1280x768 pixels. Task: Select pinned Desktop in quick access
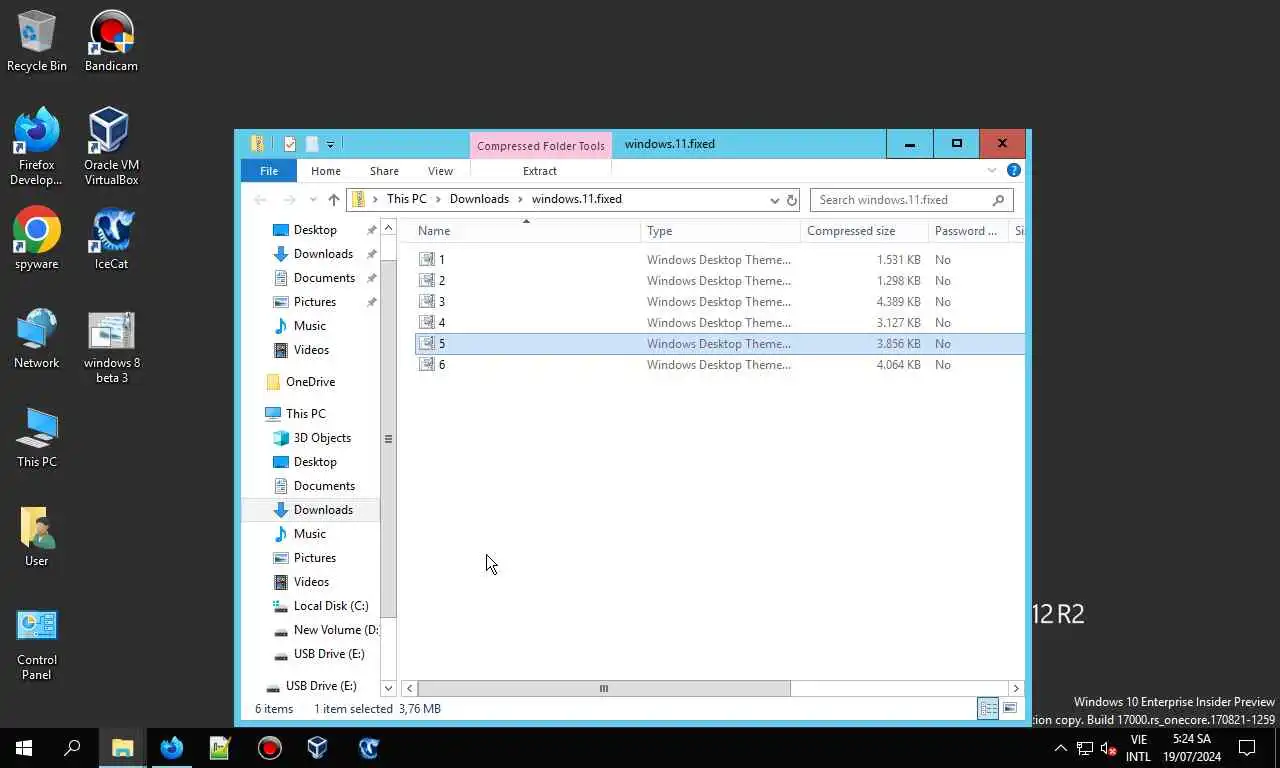click(x=315, y=230)
